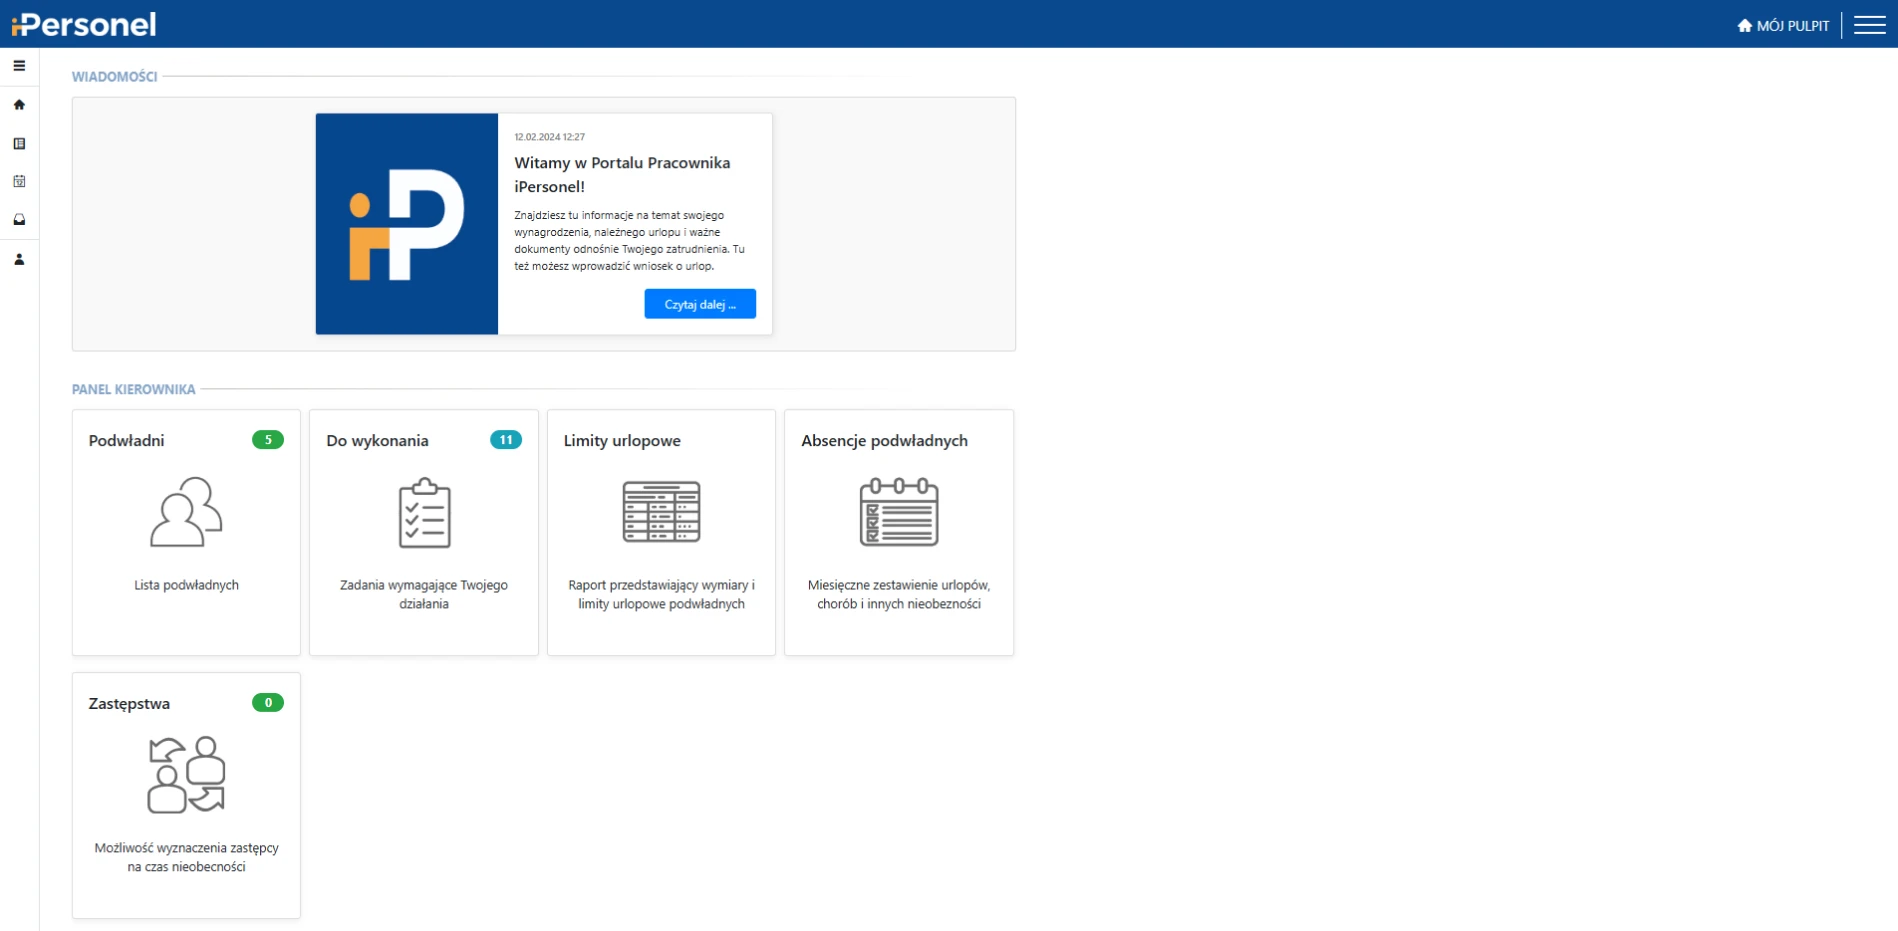Go to Mój Pulpit in header

pyautogui.click(x=1783, y=26)
